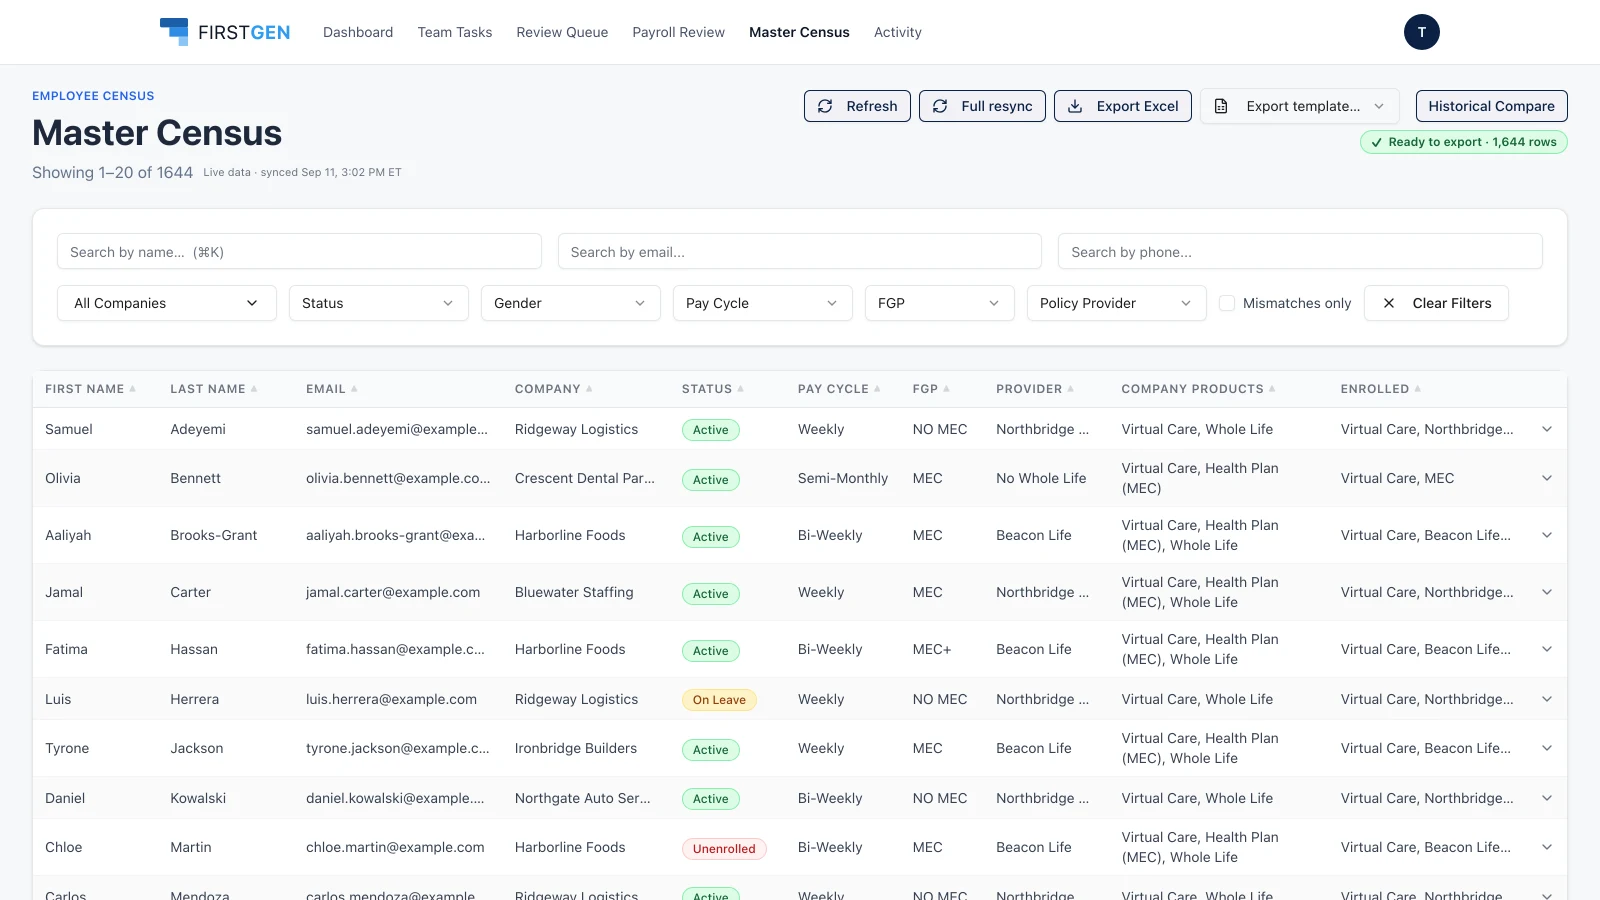Open the Export template dropdown
Image resolution: width=1600 pixels, height=900 pixels.
pos(1300,106)
